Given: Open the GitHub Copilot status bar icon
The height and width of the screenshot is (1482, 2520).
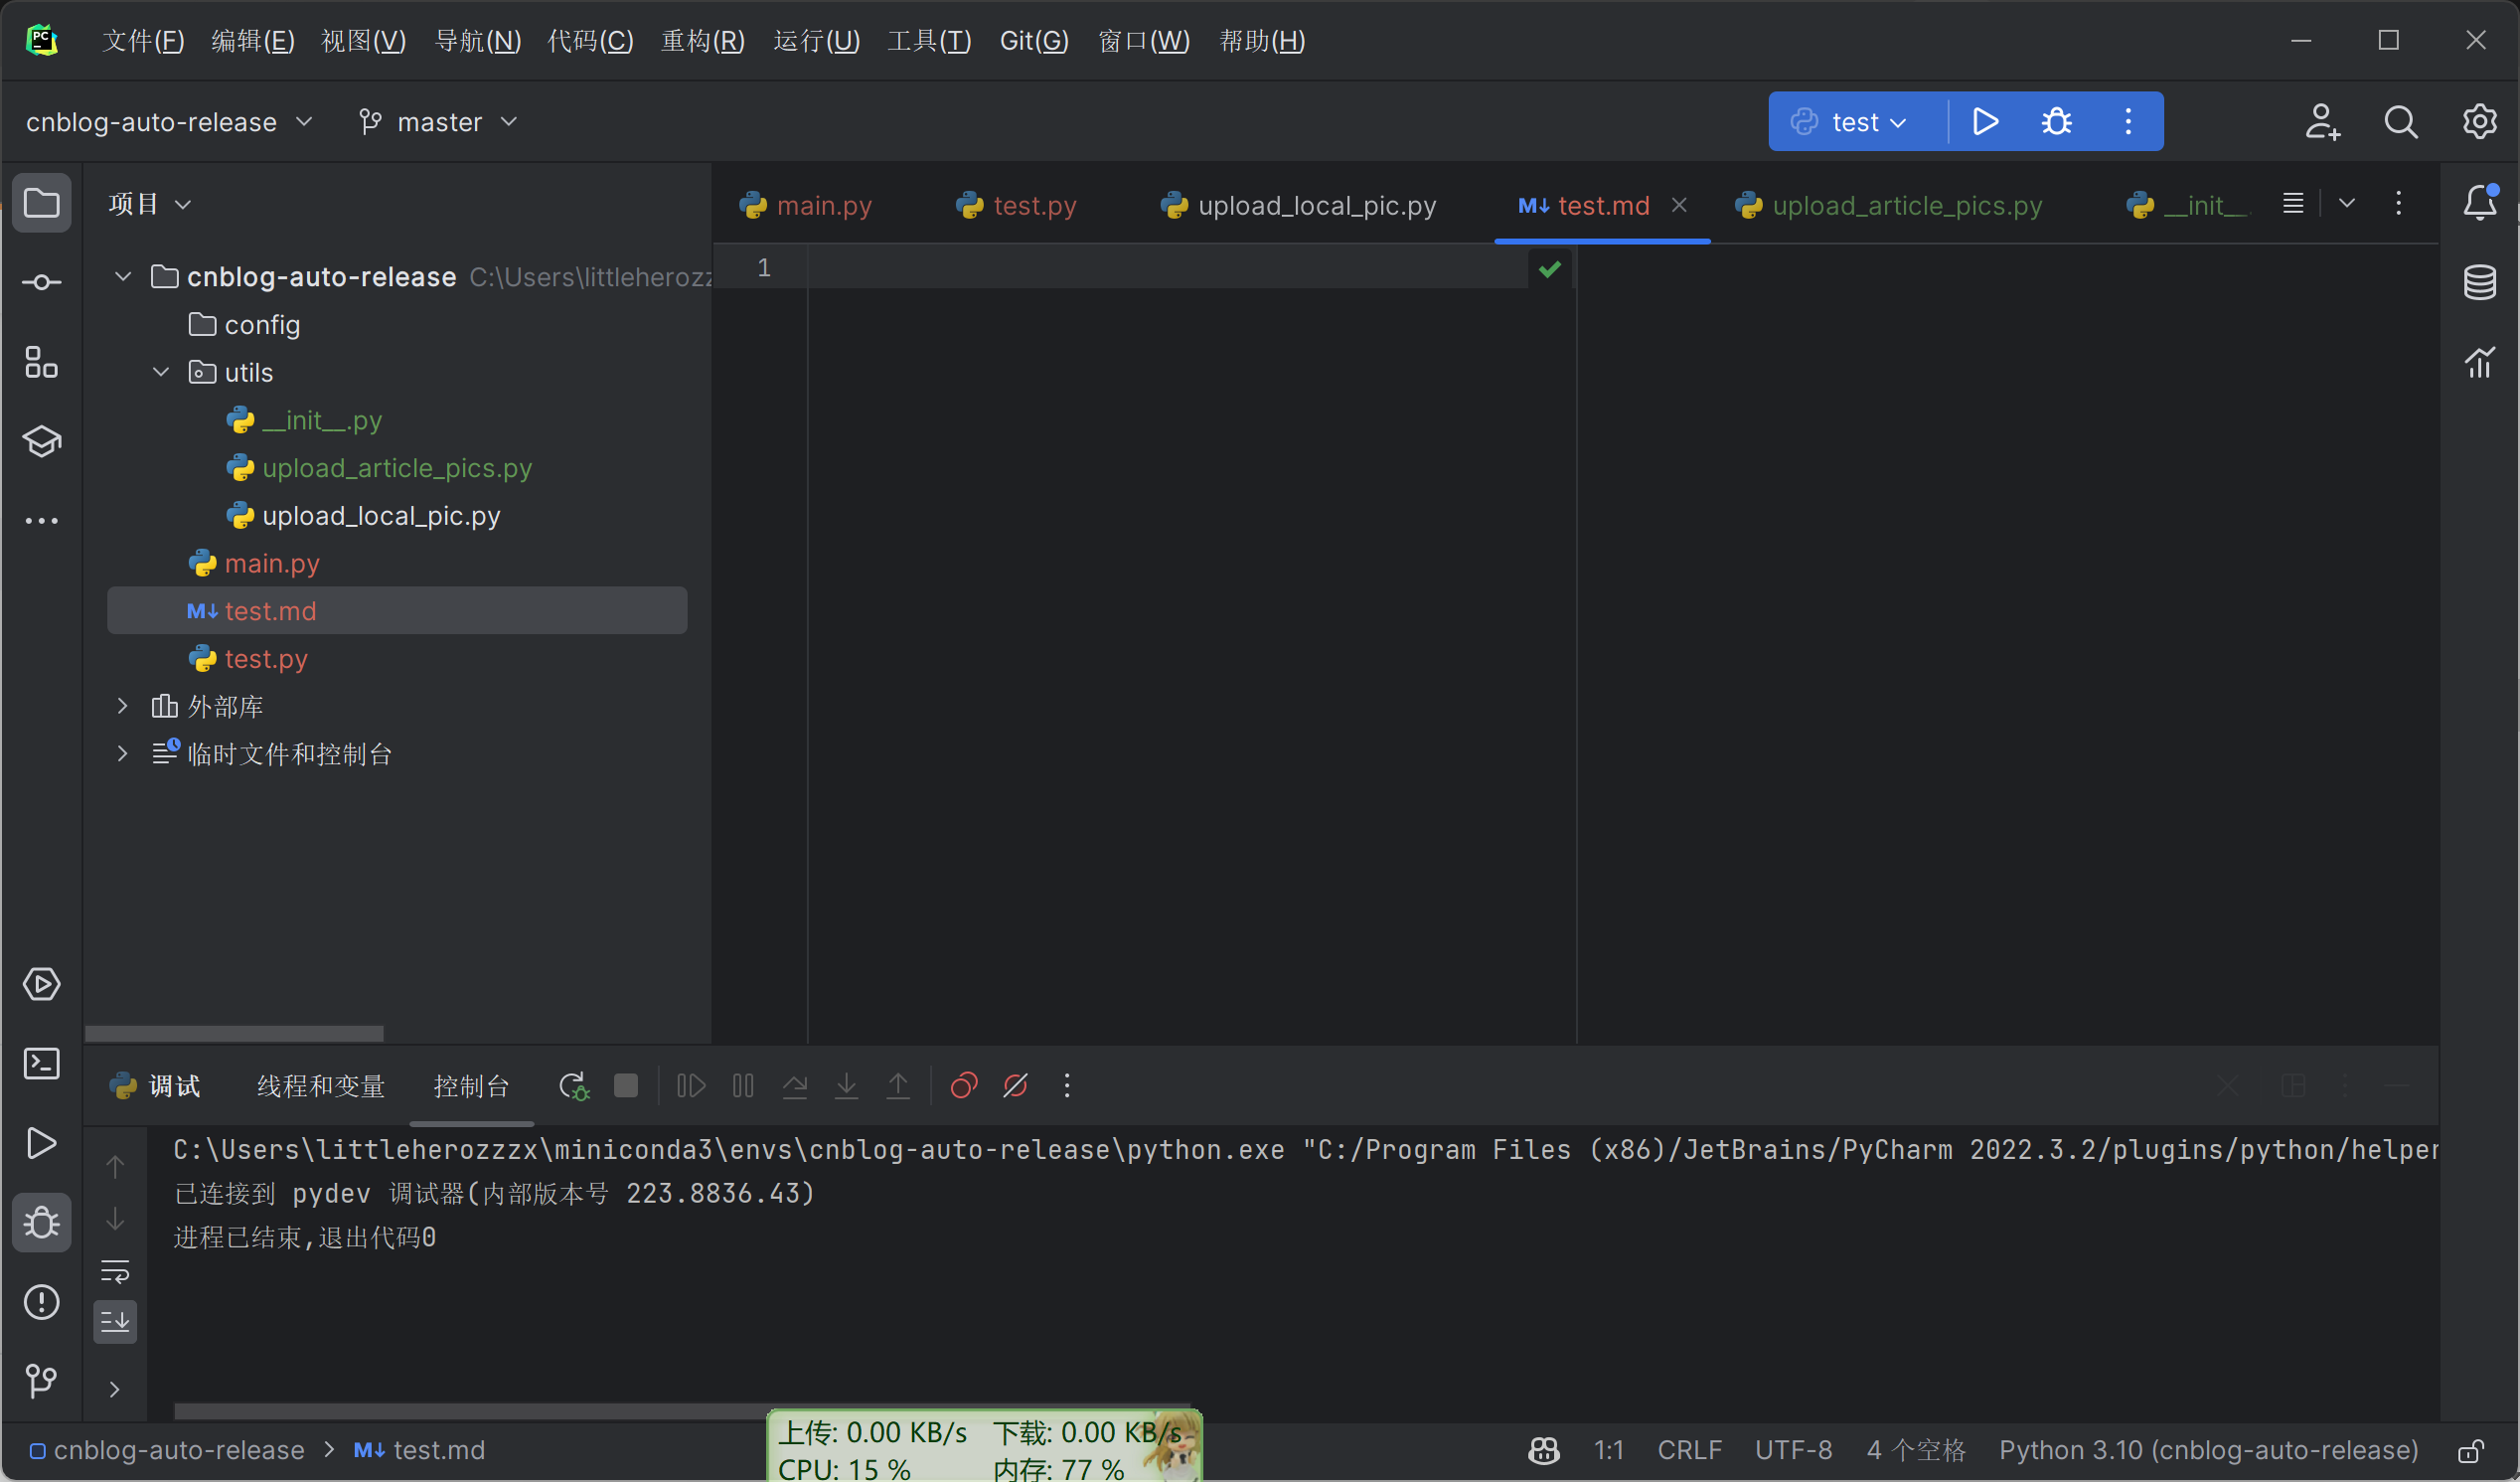Looking at the screenshot, I should 1544,1451.
